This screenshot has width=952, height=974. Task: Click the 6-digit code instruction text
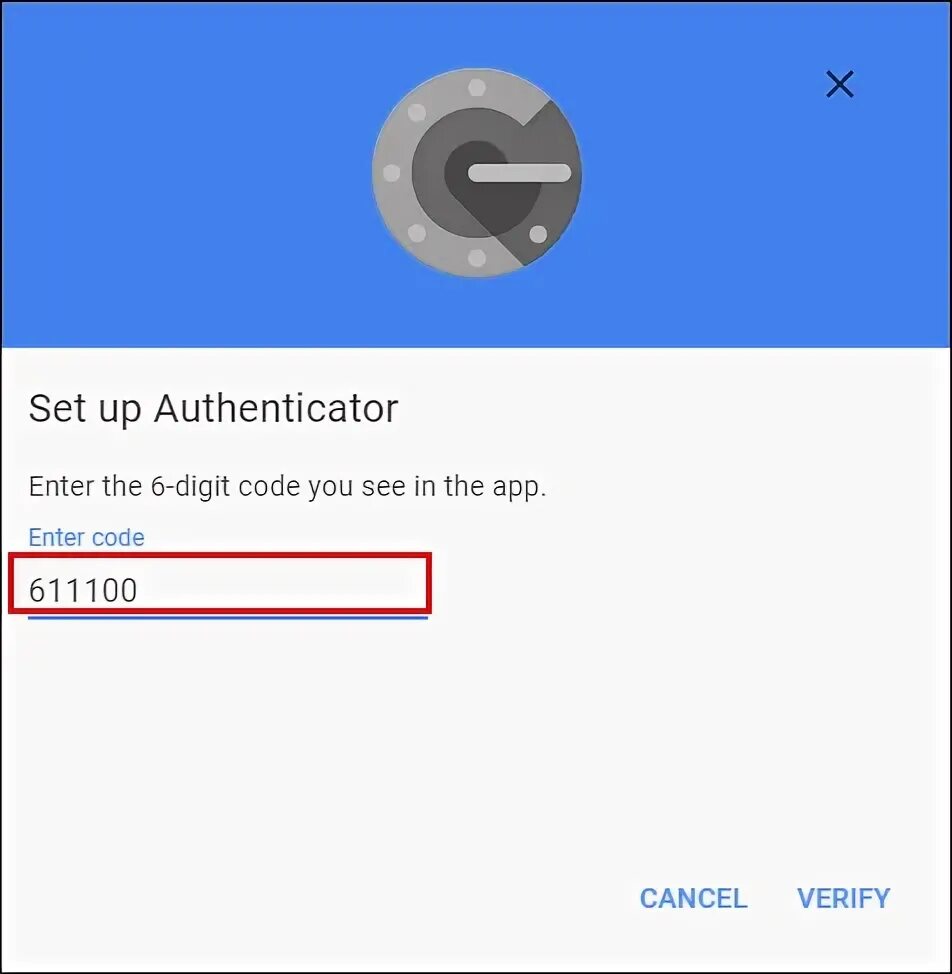287,486
